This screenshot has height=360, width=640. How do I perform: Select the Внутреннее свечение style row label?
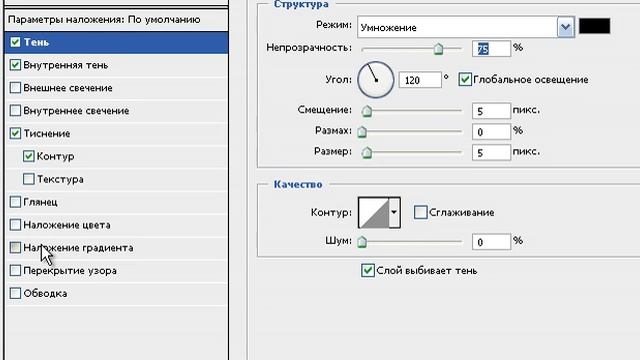click(x=76, y=111)
